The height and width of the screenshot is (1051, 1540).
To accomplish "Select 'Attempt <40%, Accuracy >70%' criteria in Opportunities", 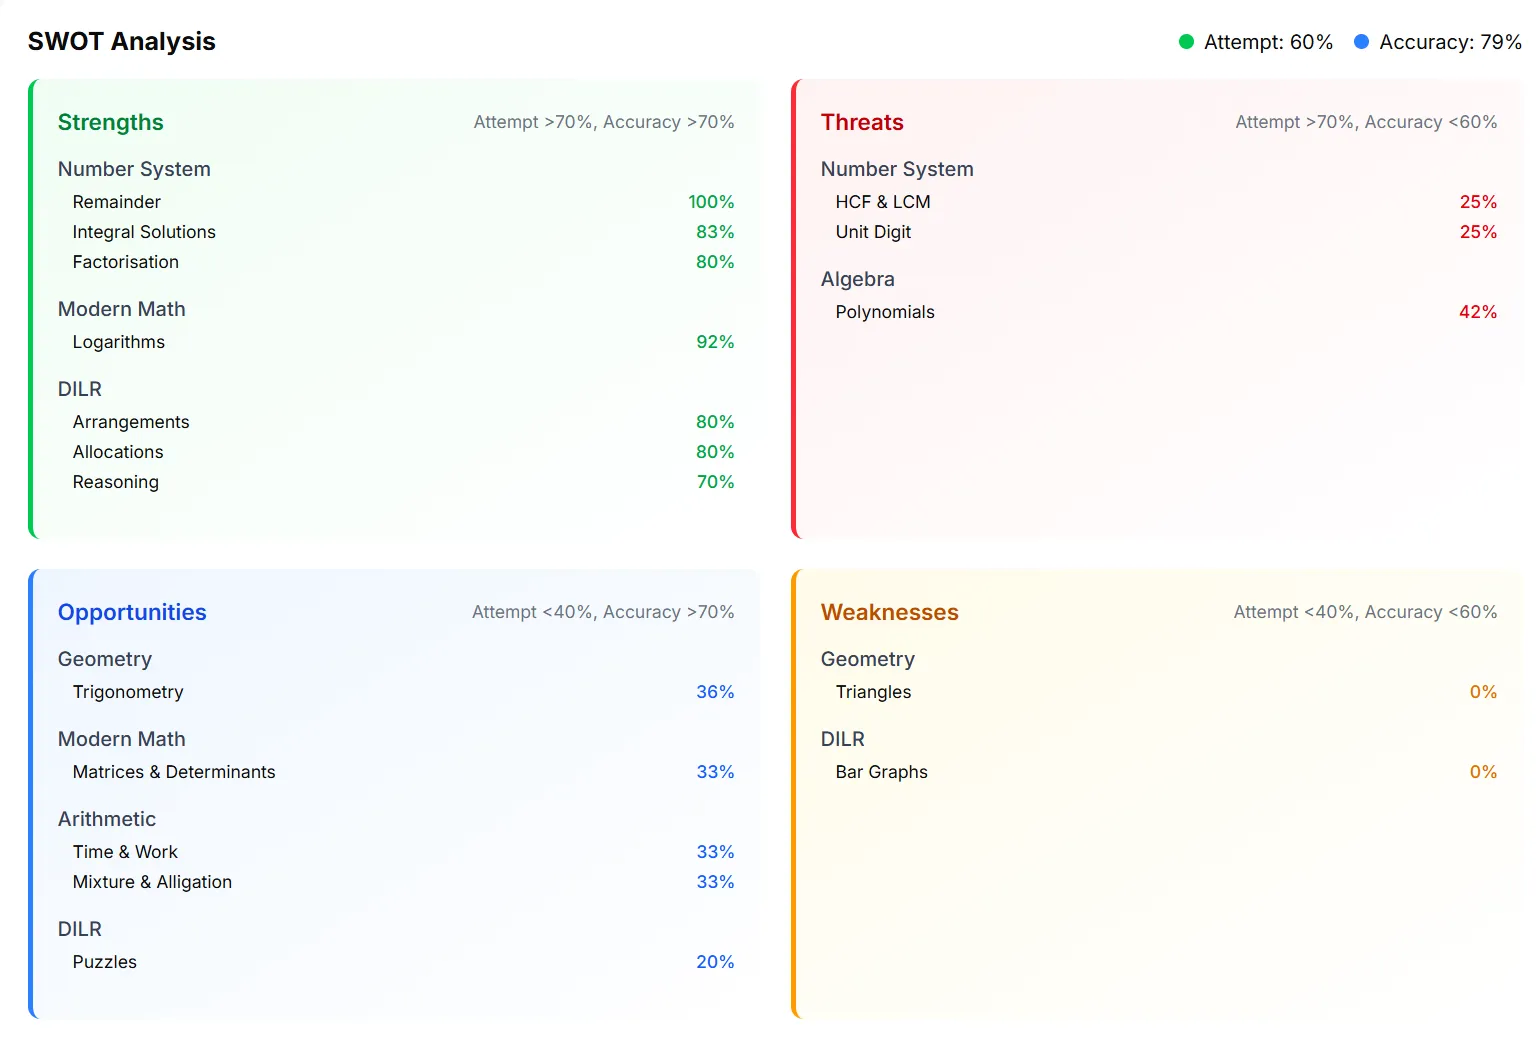I will [x=603, y=612].
